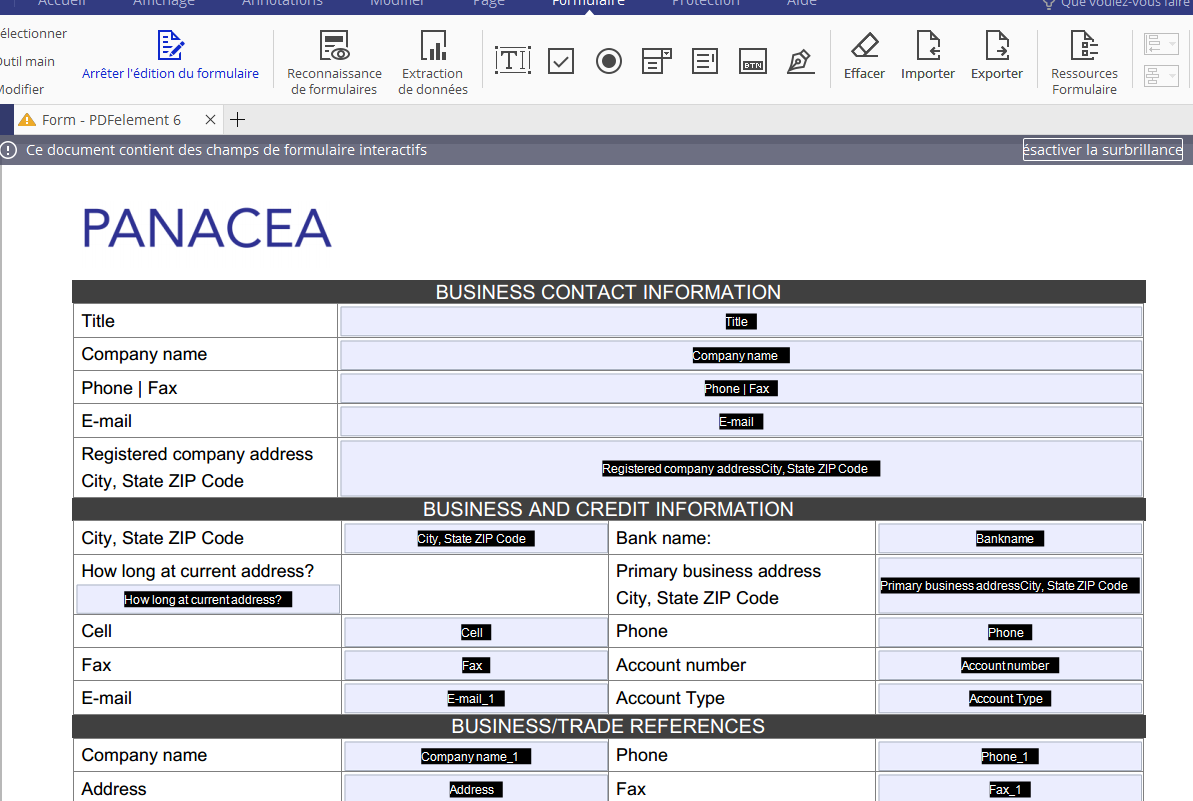Select the E-mail form field
Image resolution: width=1193 pixels, height=801 pixels.
pyautogui.click(x=741, y=421)
